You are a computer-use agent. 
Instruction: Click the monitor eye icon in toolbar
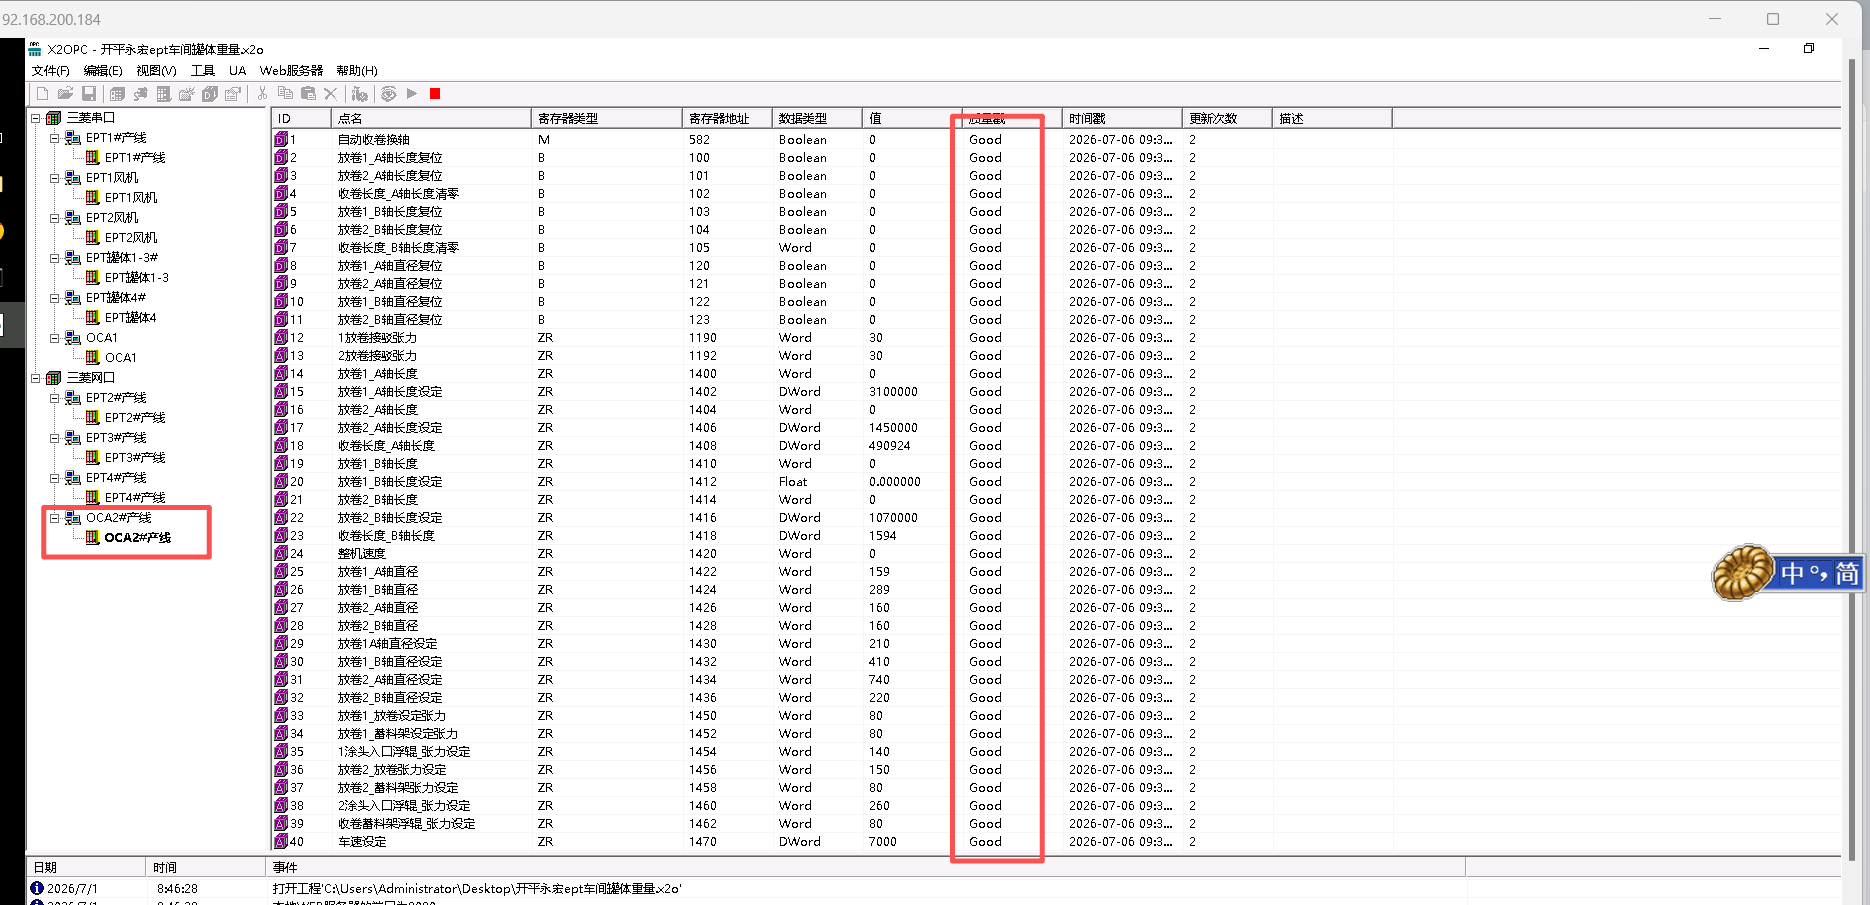coord(388,94)
